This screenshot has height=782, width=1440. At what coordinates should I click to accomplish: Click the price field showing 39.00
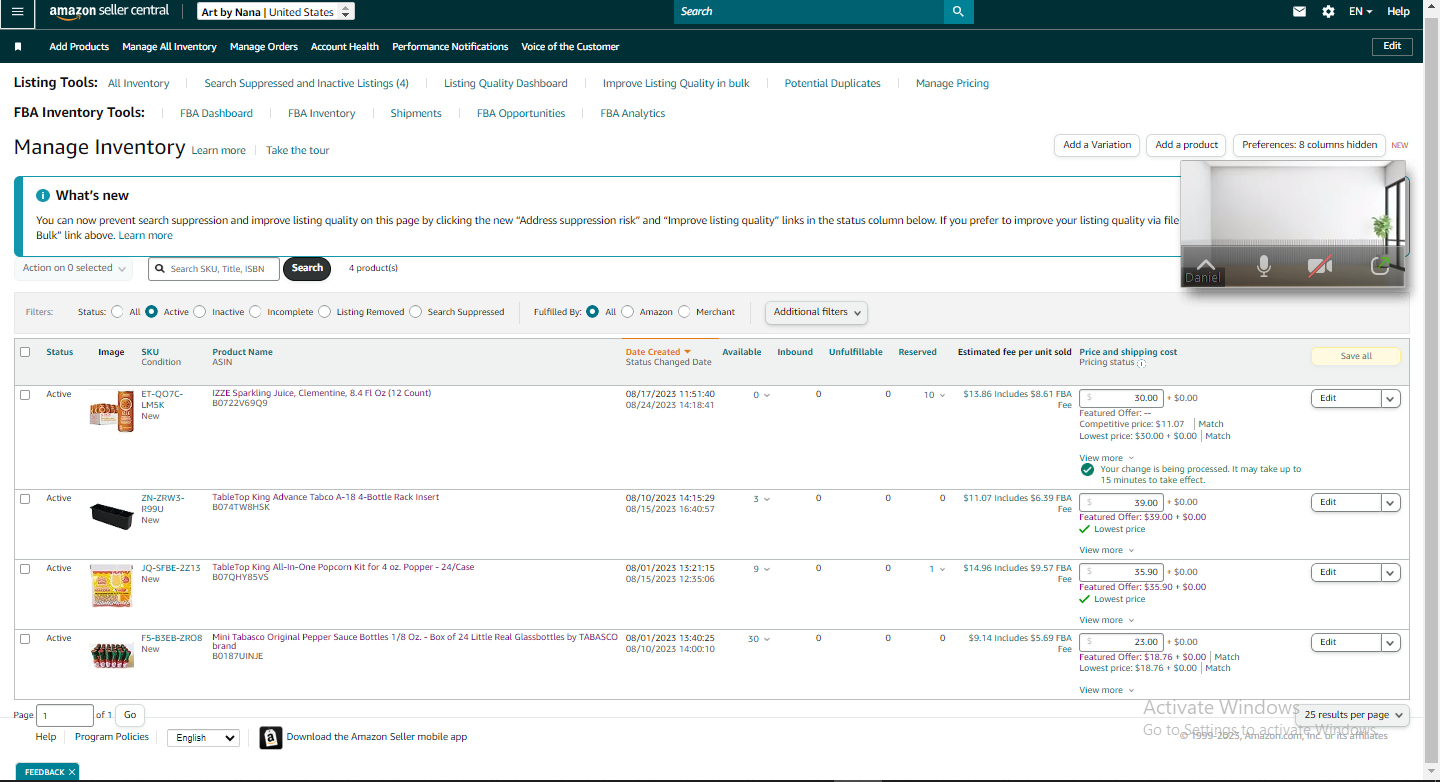click(x=1121, y=502)
